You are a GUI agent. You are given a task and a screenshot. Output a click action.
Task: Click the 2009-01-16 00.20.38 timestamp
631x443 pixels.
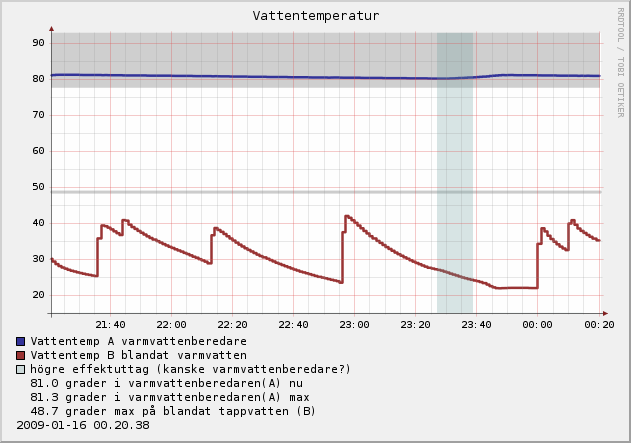83,425
